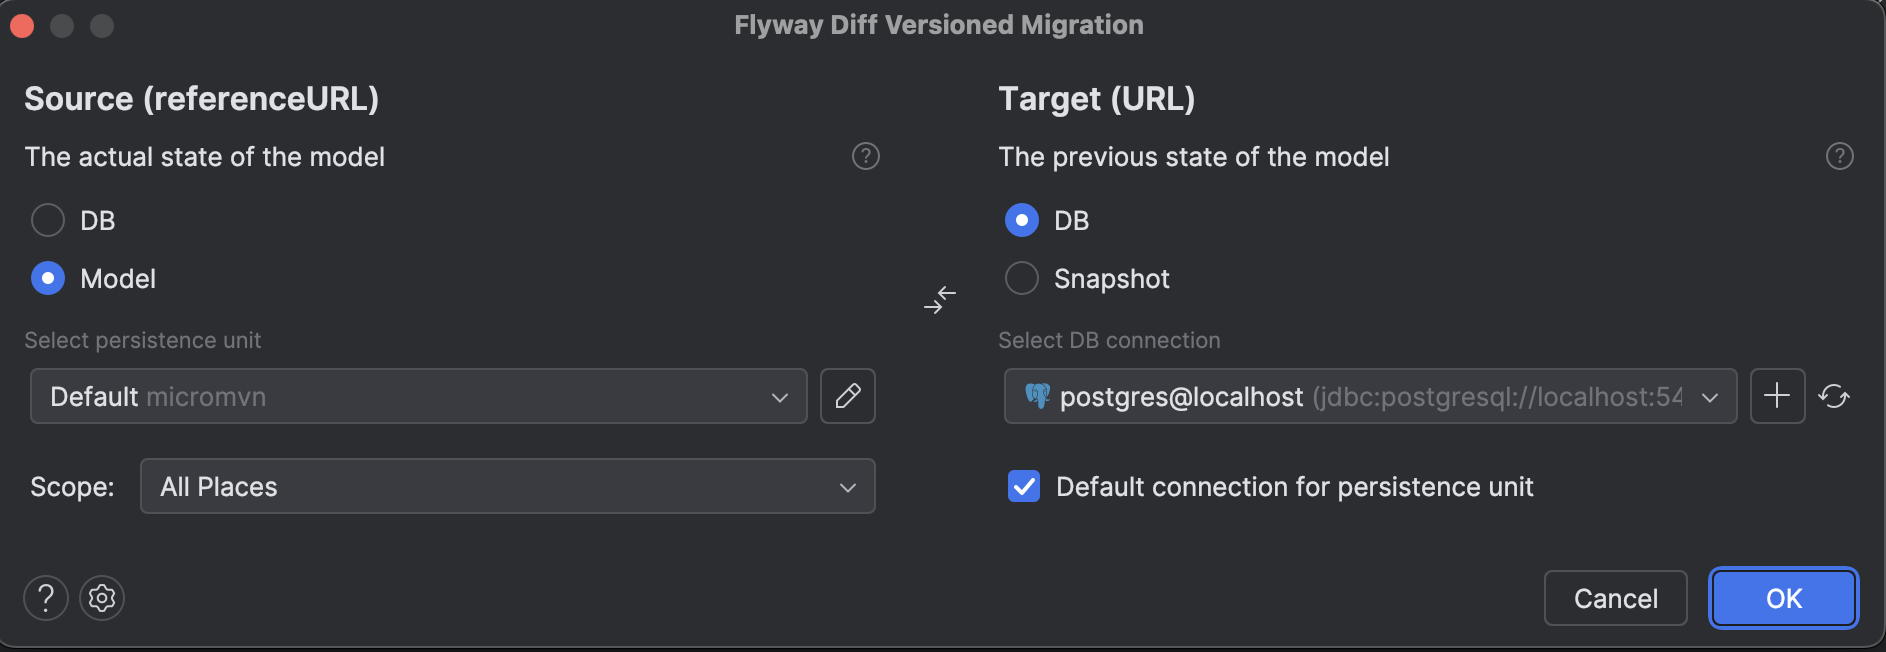
Task: Click the help icon beside Source section
Action: click(x=865, y=156)
